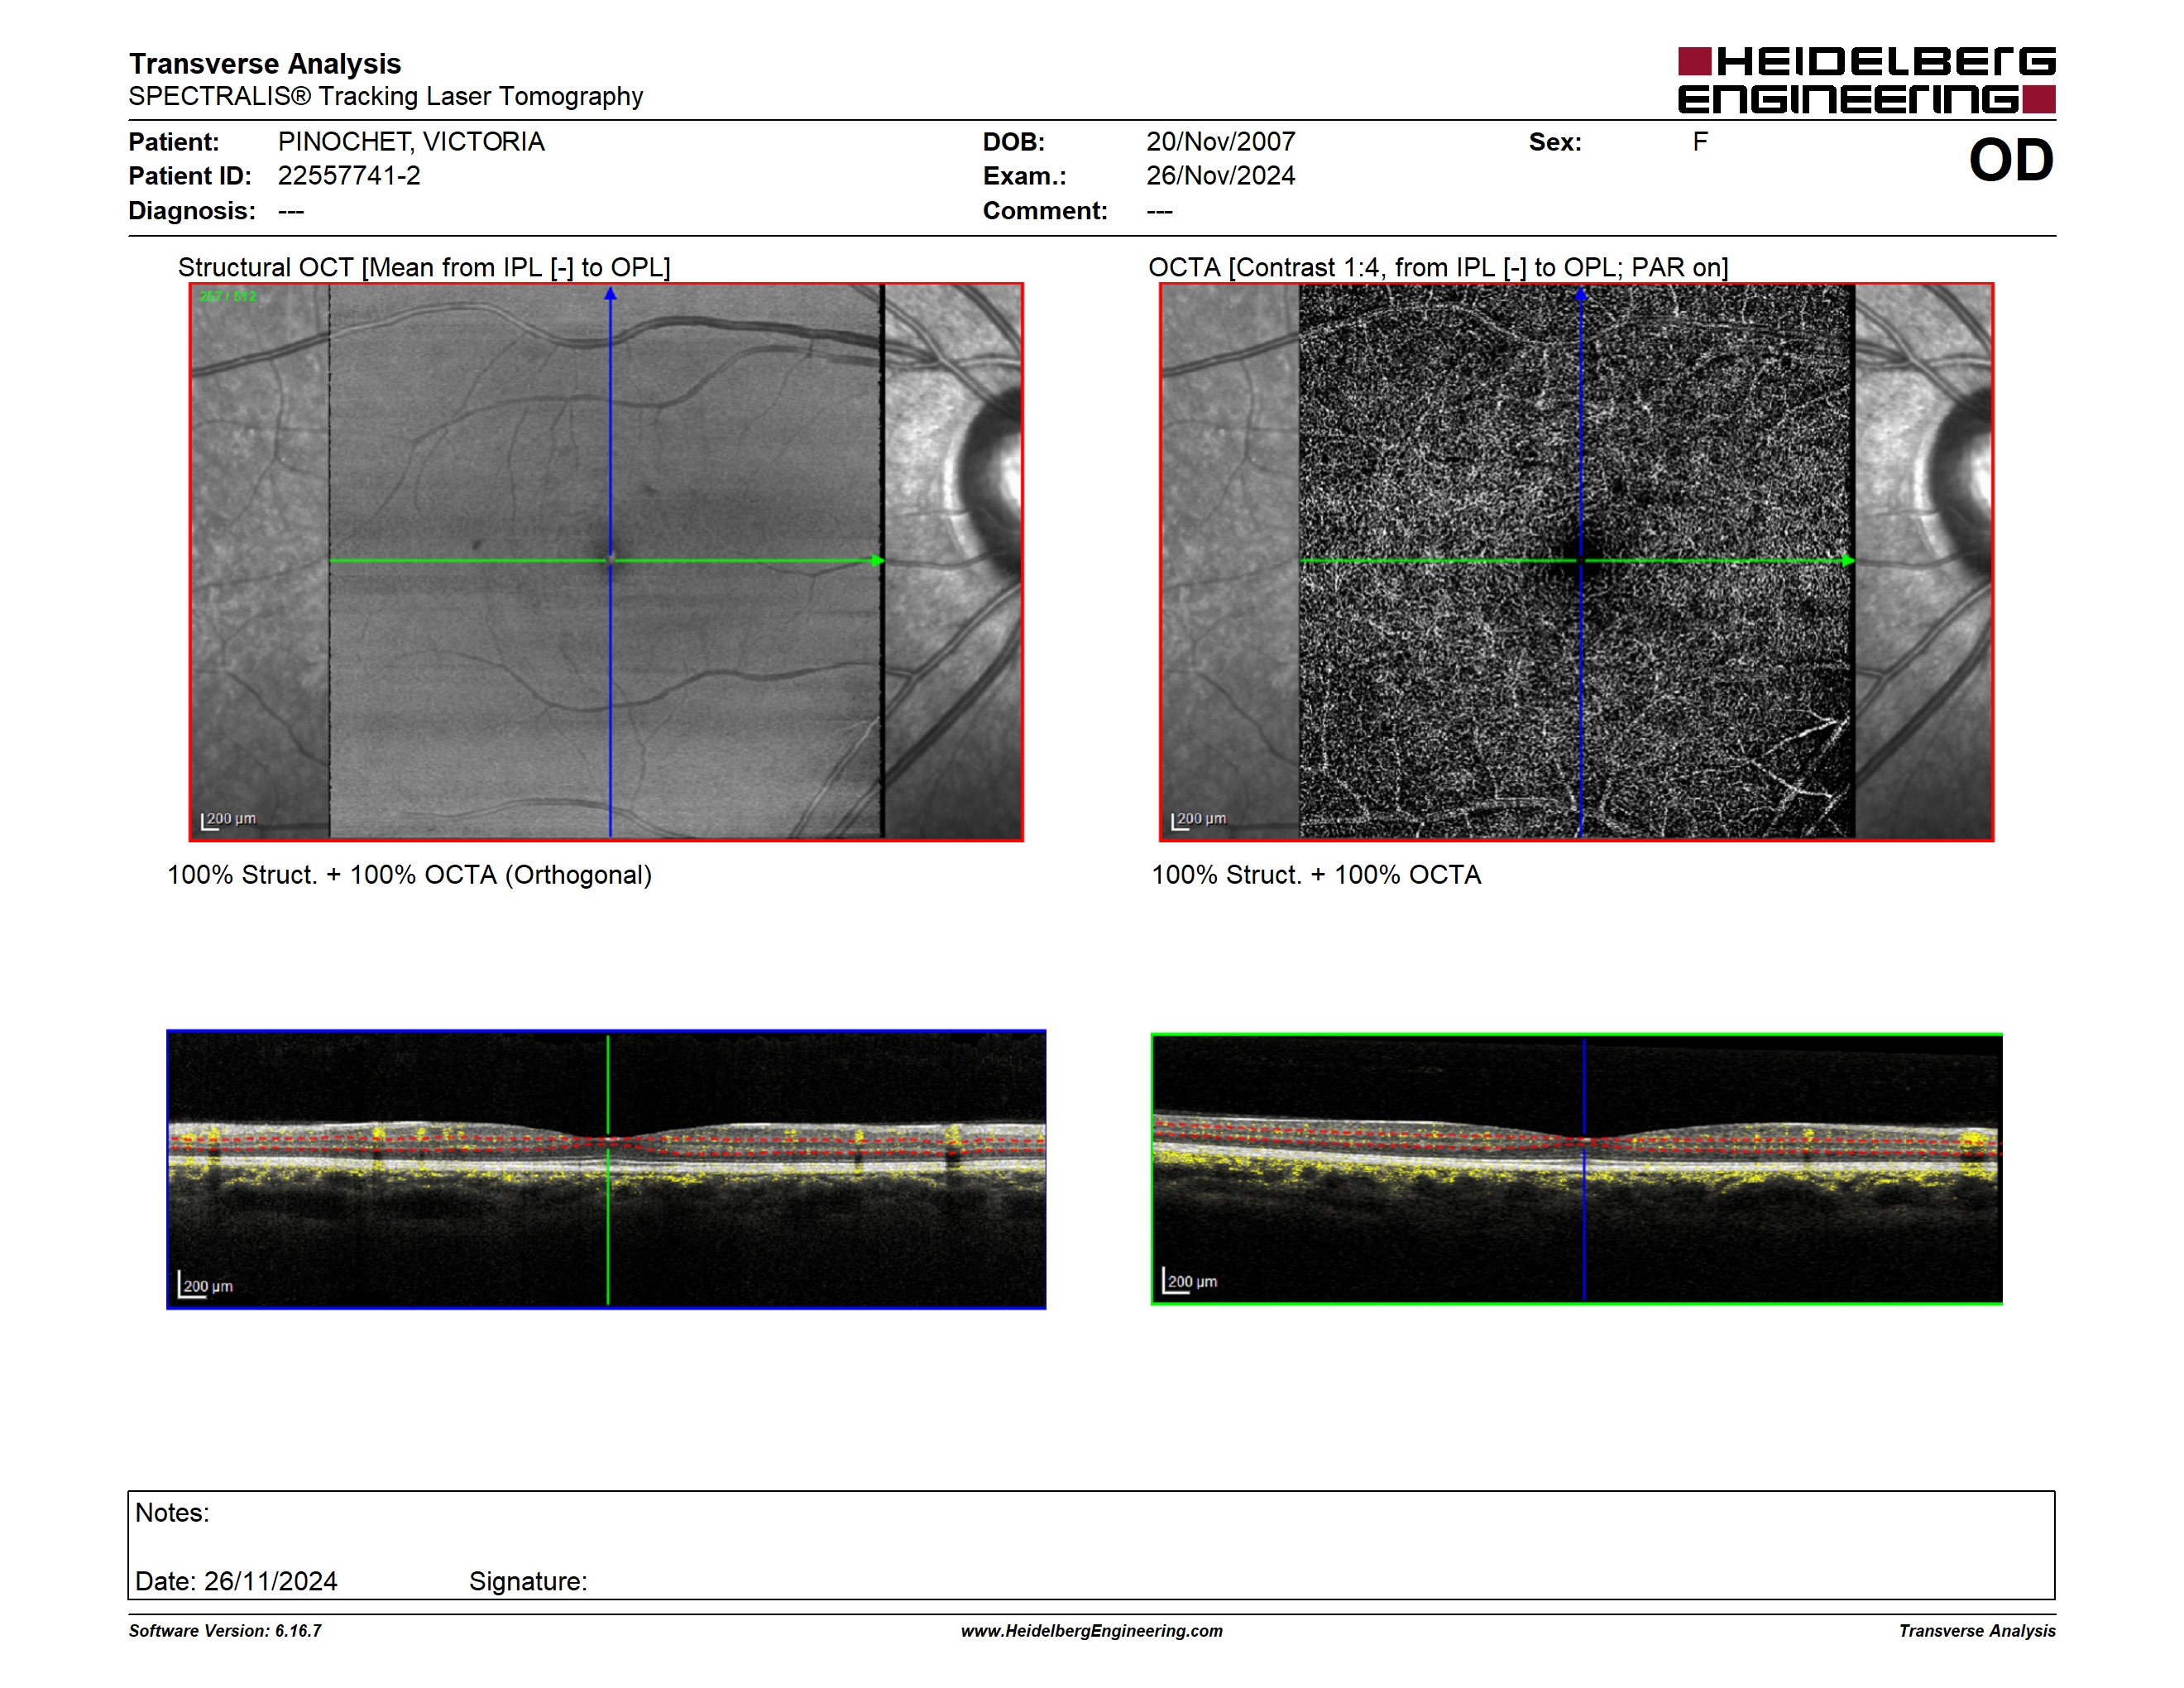
Task: Click the 'Patient:' label
Action: click(x=174, y=142)
